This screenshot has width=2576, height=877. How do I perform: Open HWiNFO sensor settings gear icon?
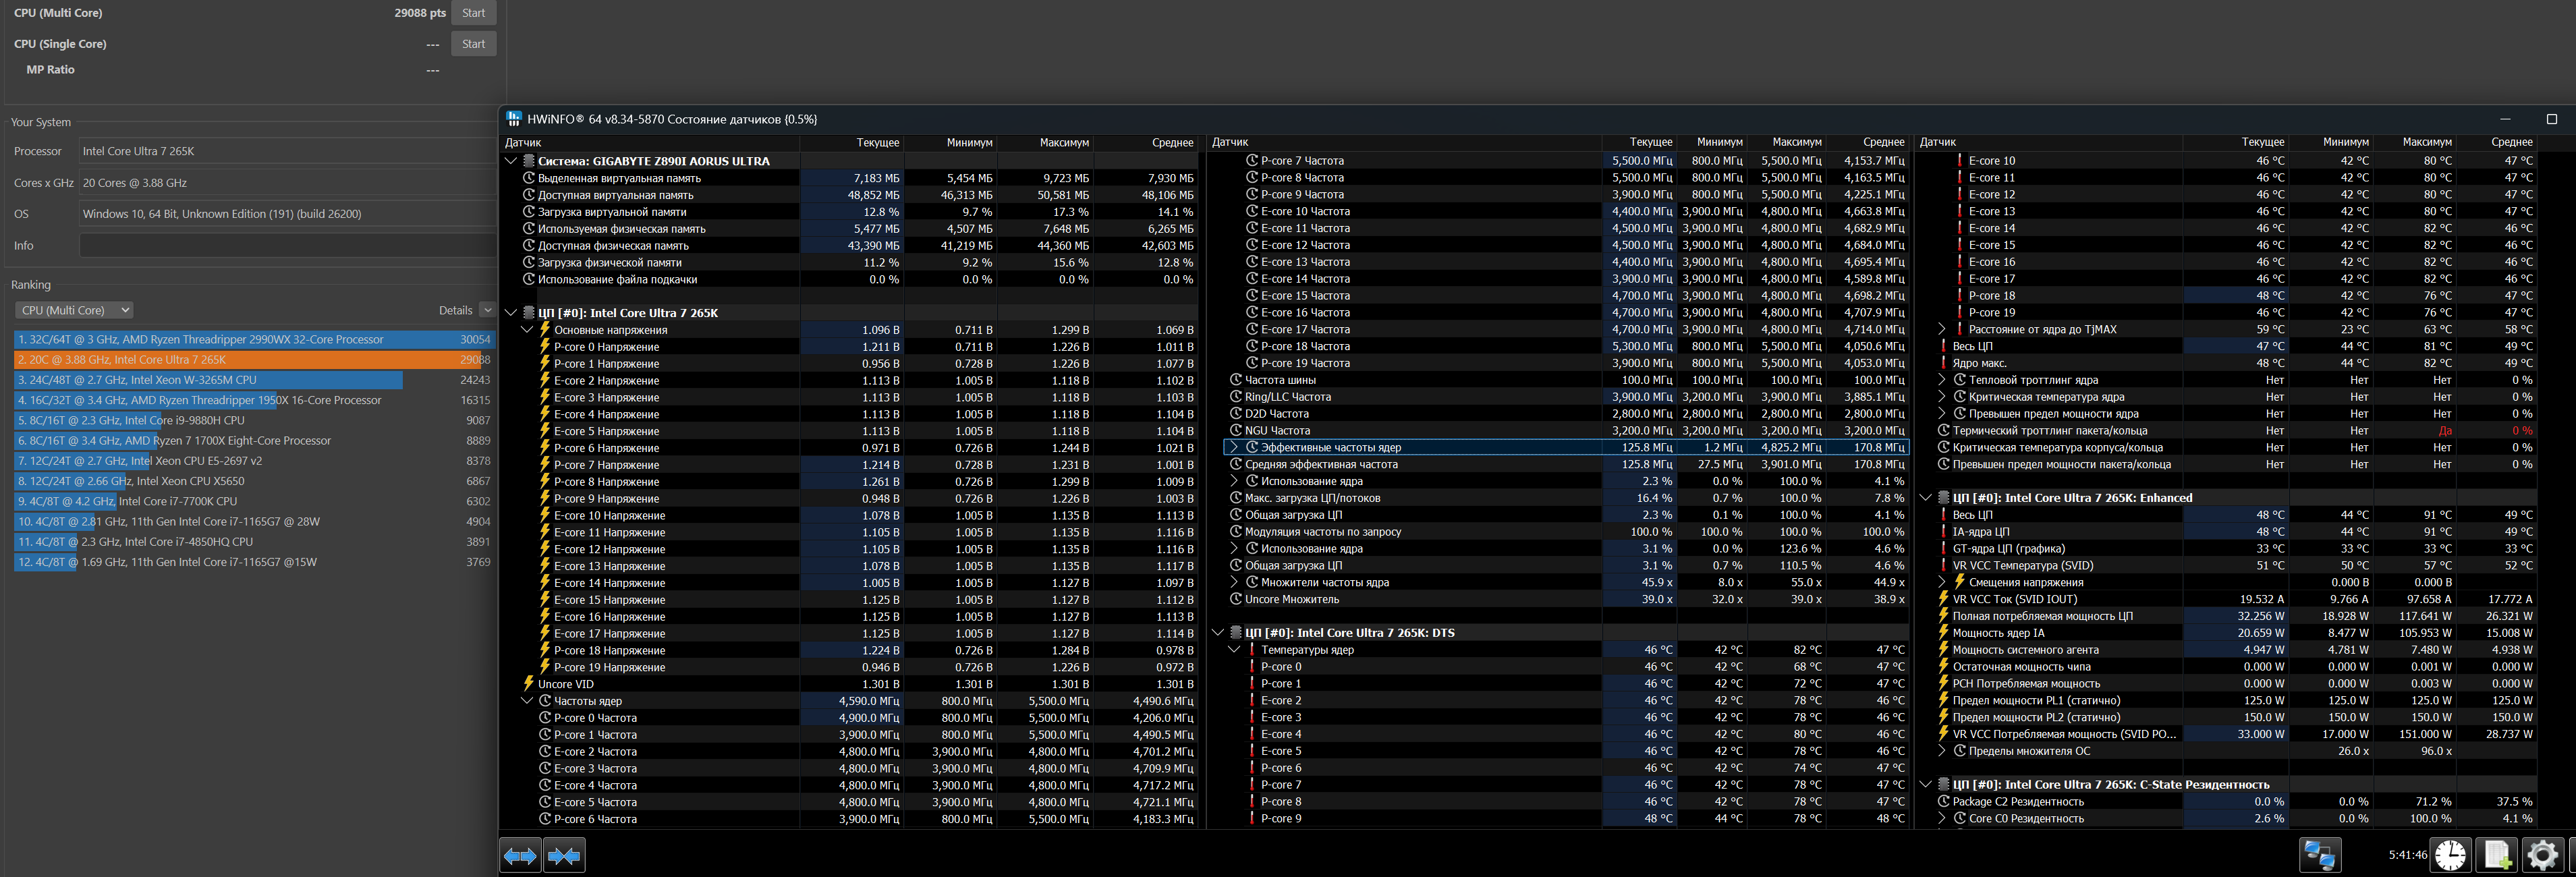pos(2542,856)
